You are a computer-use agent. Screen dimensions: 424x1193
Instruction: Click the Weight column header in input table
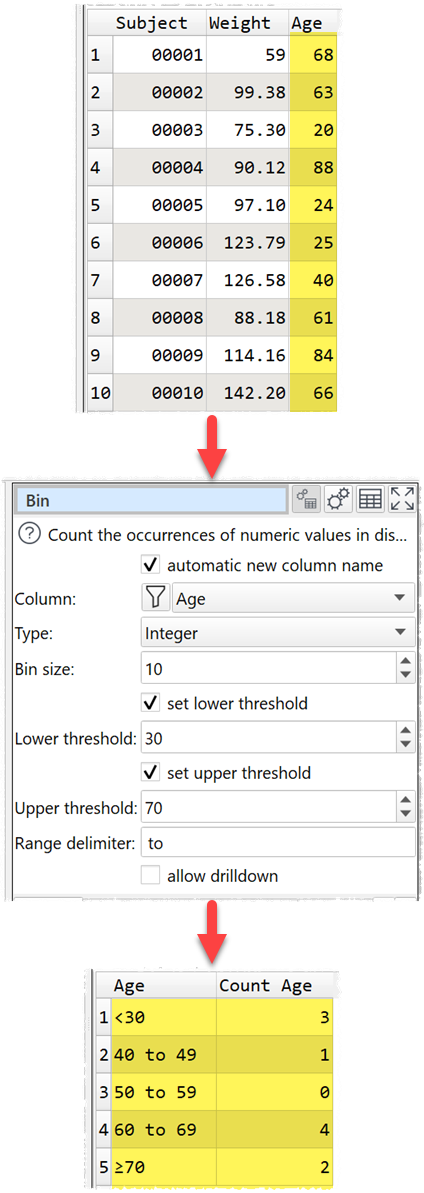tap(248, 23)
